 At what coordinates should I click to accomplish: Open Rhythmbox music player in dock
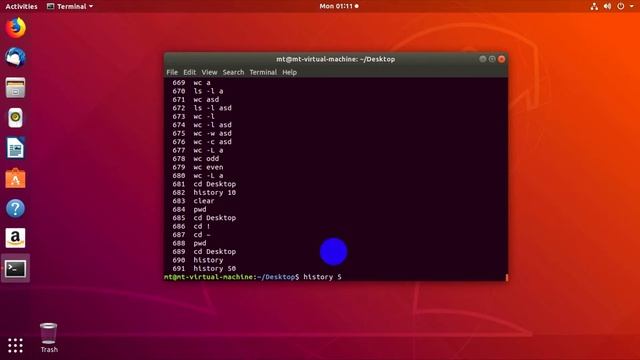(16, 118)
